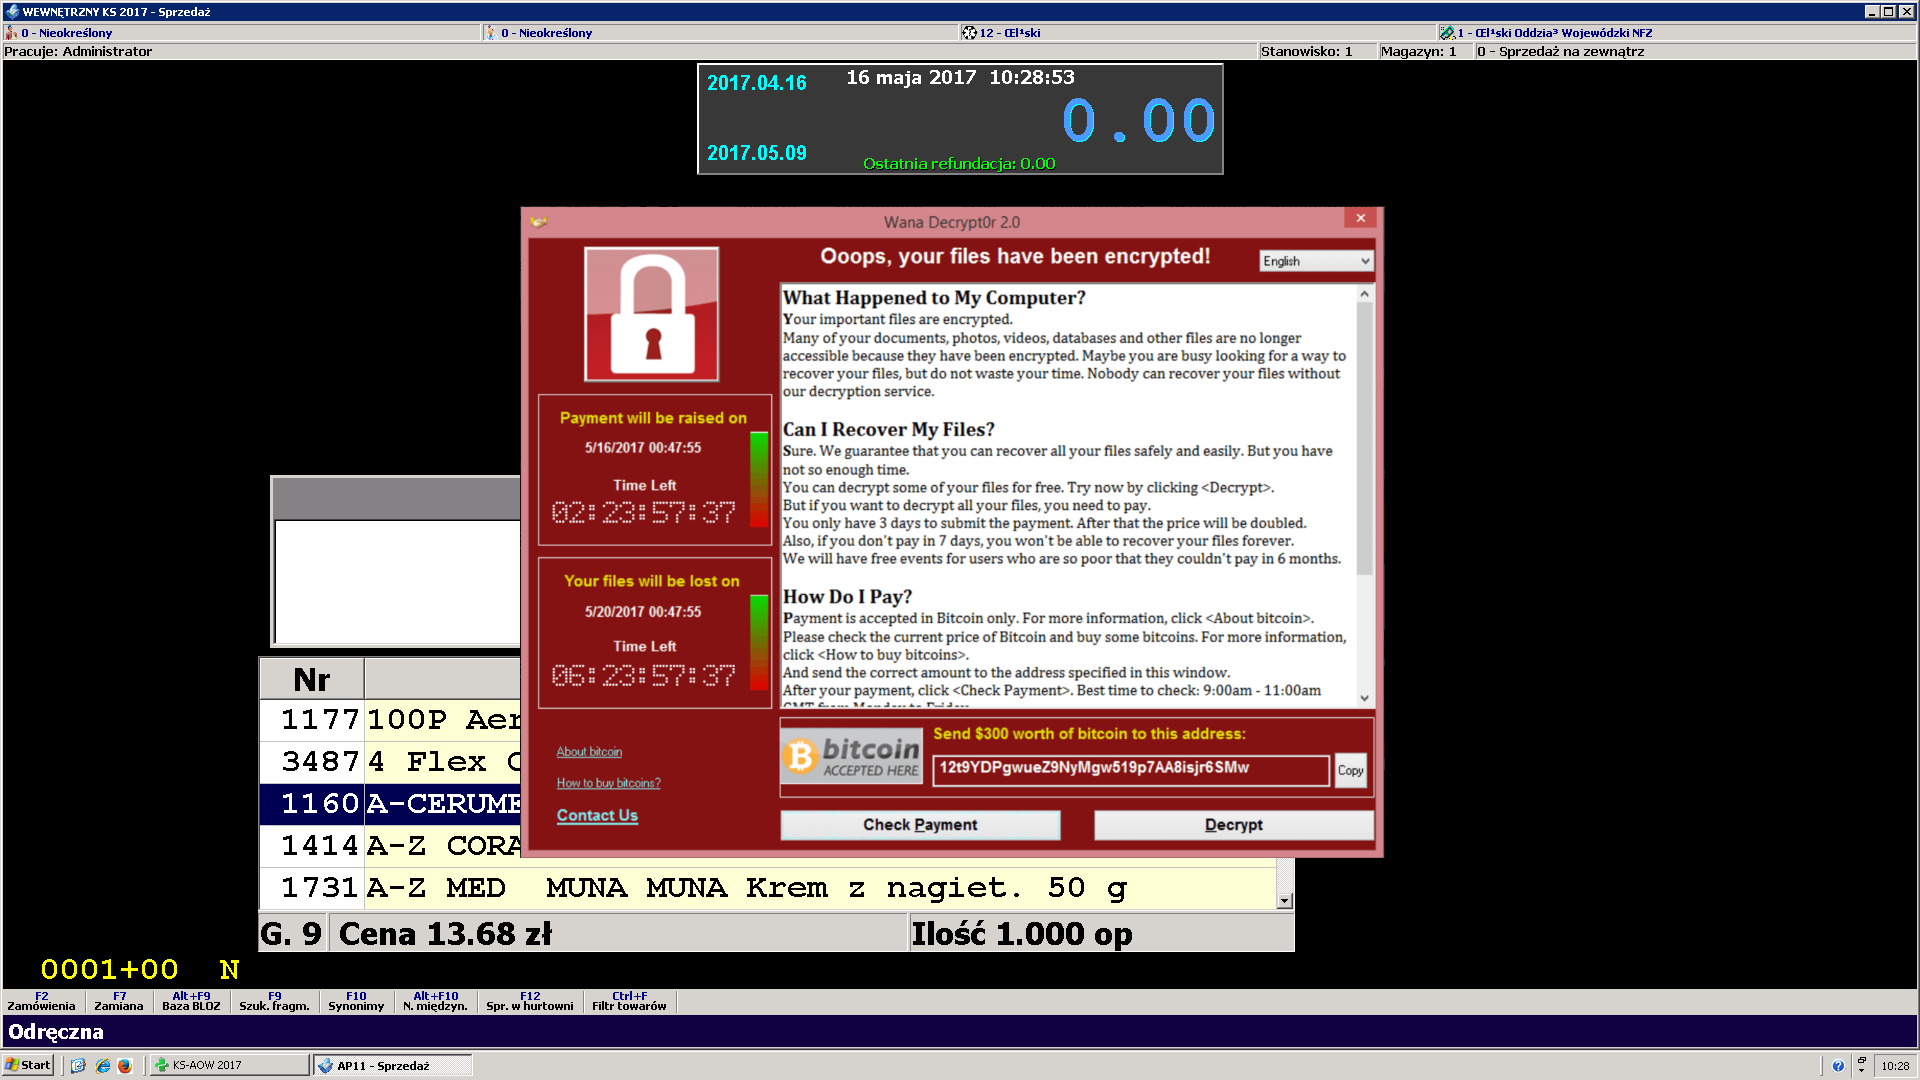Select row 1731 A-Z MED MUNA Krem
The width and height of the screenshot is (1920, 1080).
768,888
